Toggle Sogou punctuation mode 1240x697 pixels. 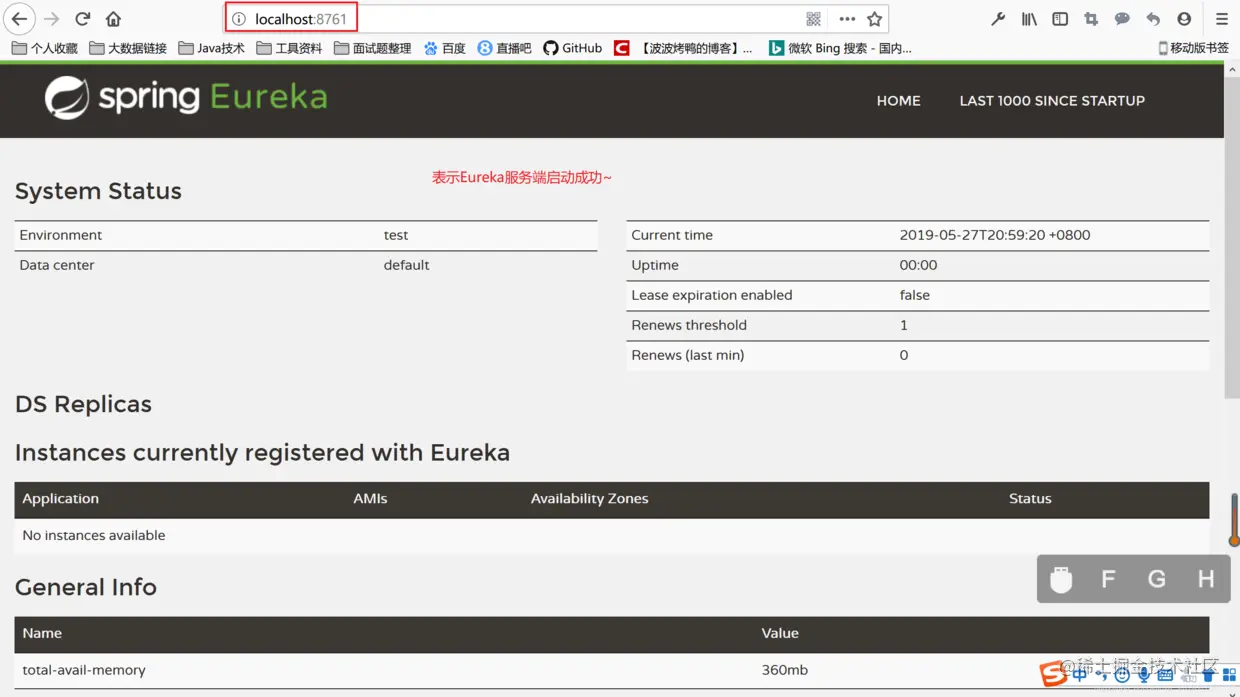1102,676
